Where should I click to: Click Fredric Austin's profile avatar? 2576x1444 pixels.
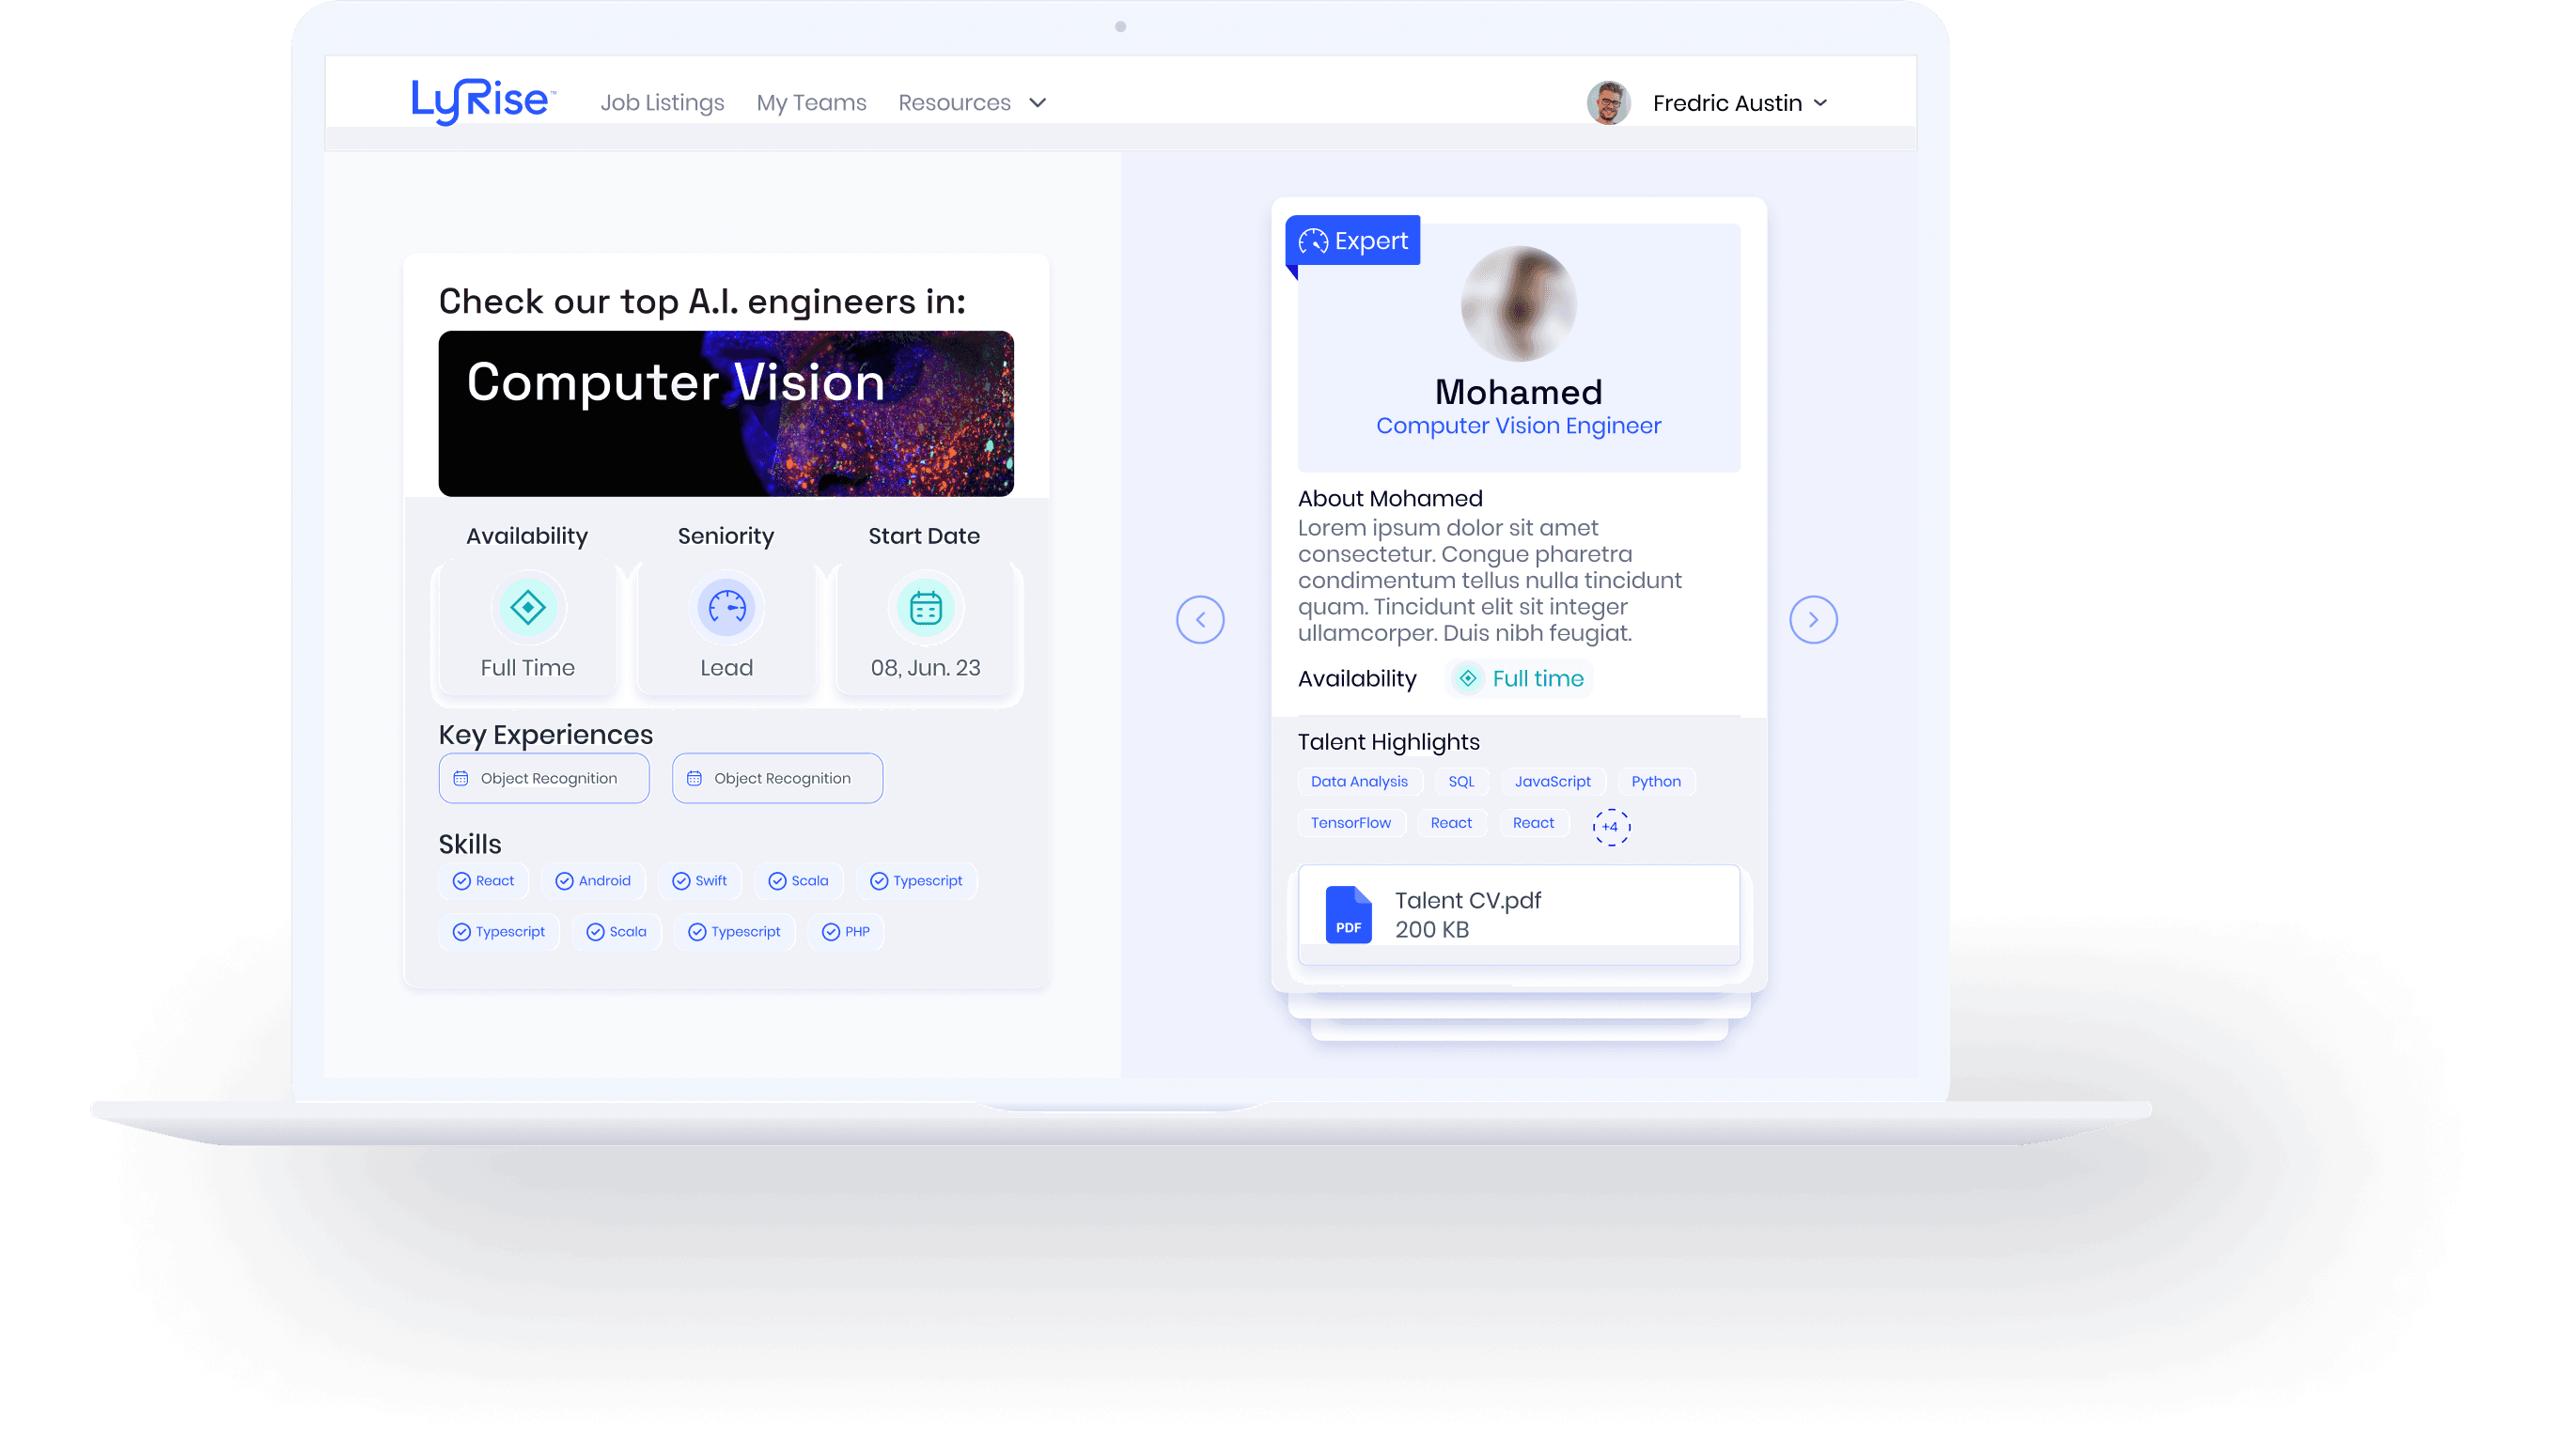click(x=1608, y=103)
